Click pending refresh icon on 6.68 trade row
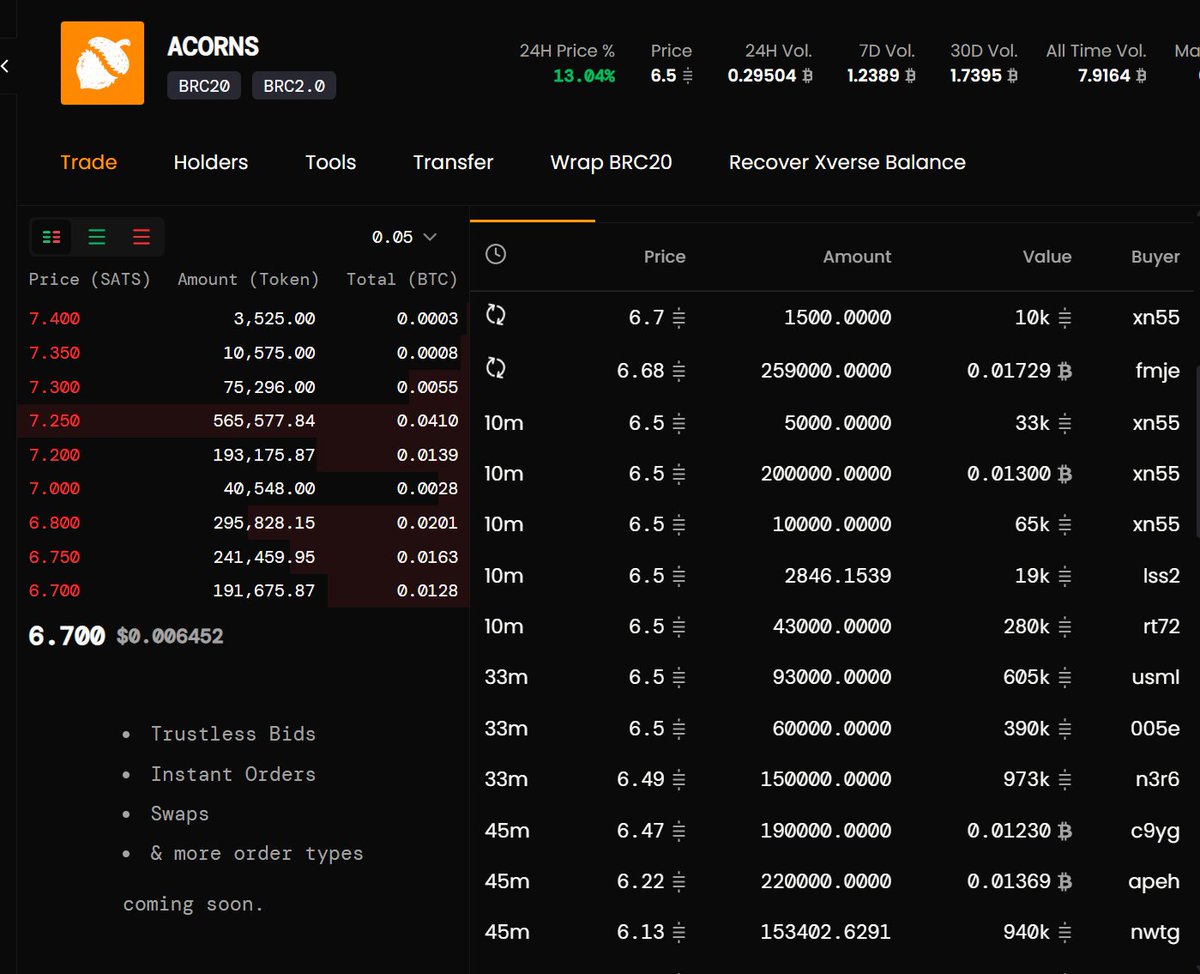Image resolution: width=1200 pixels, height=974 pixels. [495, 368]
